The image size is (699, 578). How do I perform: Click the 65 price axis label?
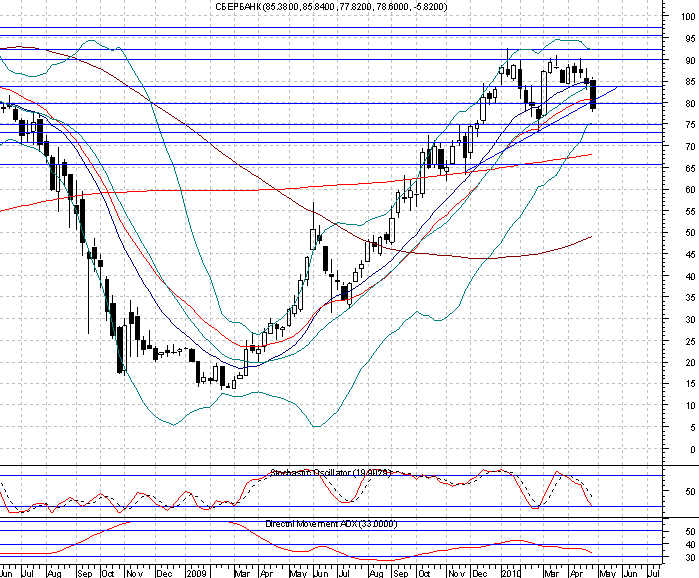(690, 168)
